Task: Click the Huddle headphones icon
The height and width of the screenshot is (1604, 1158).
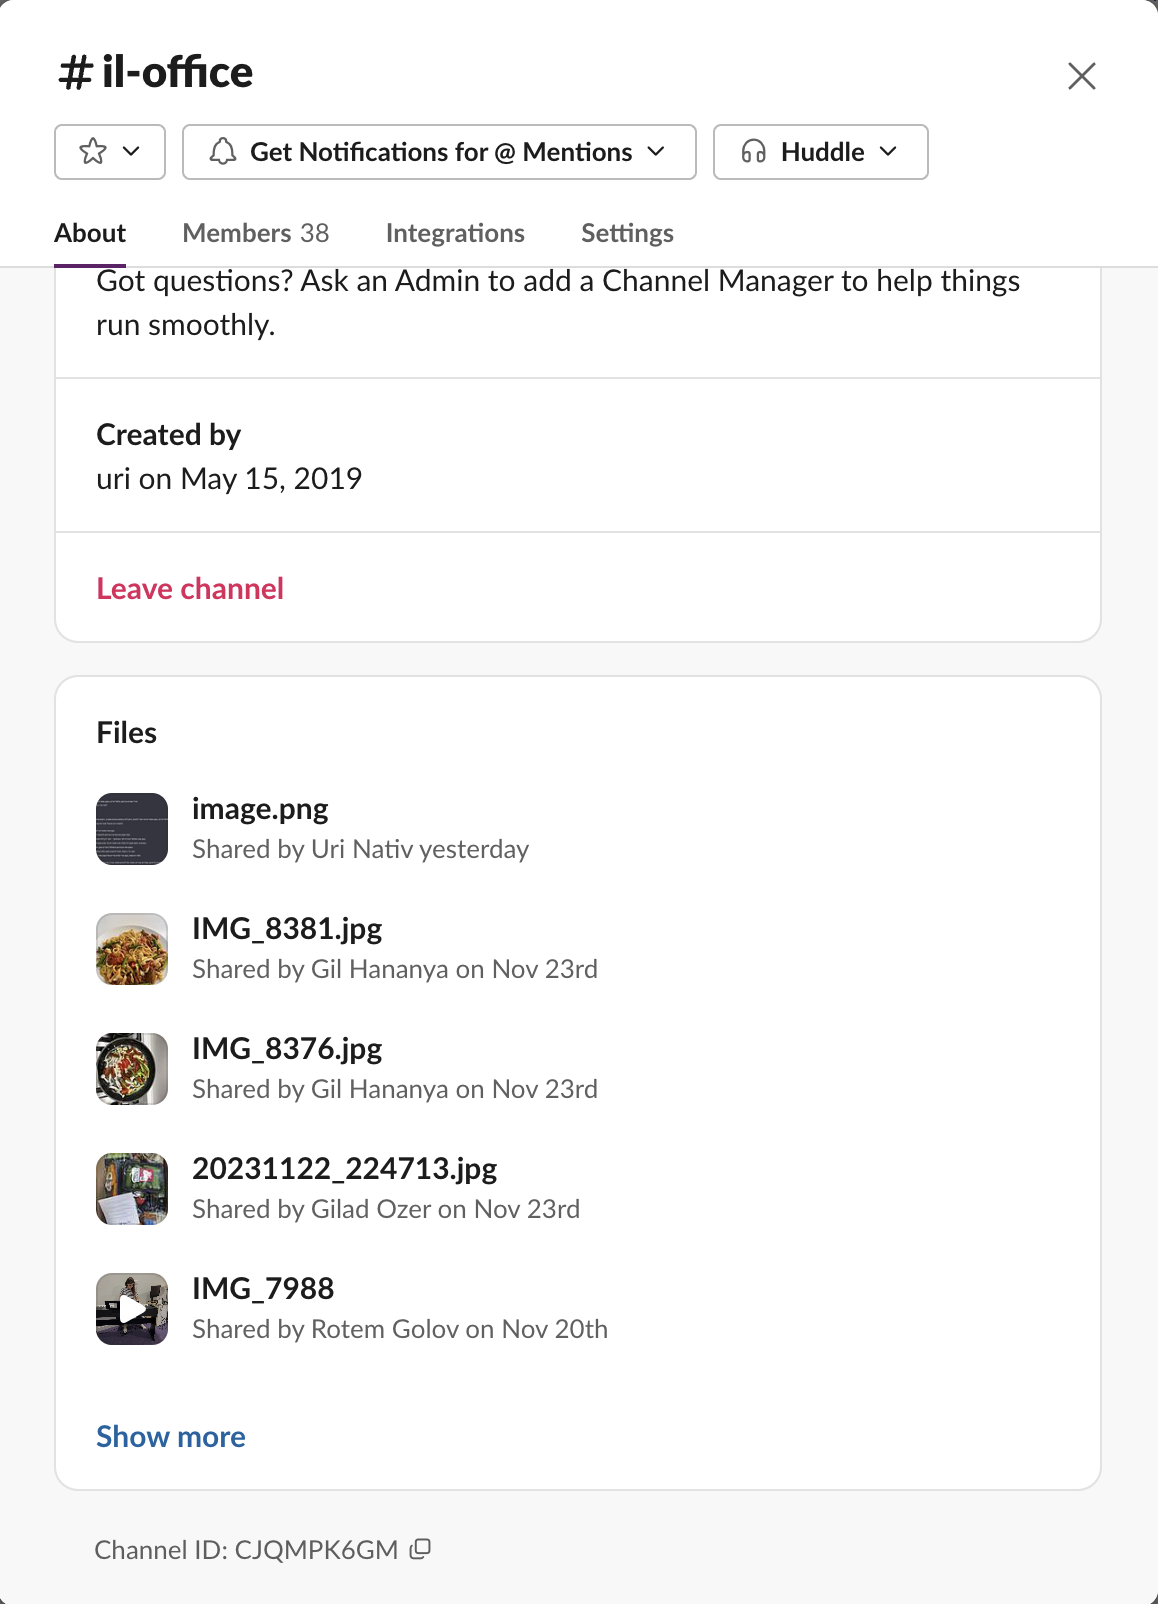Action: pos(754,152)
